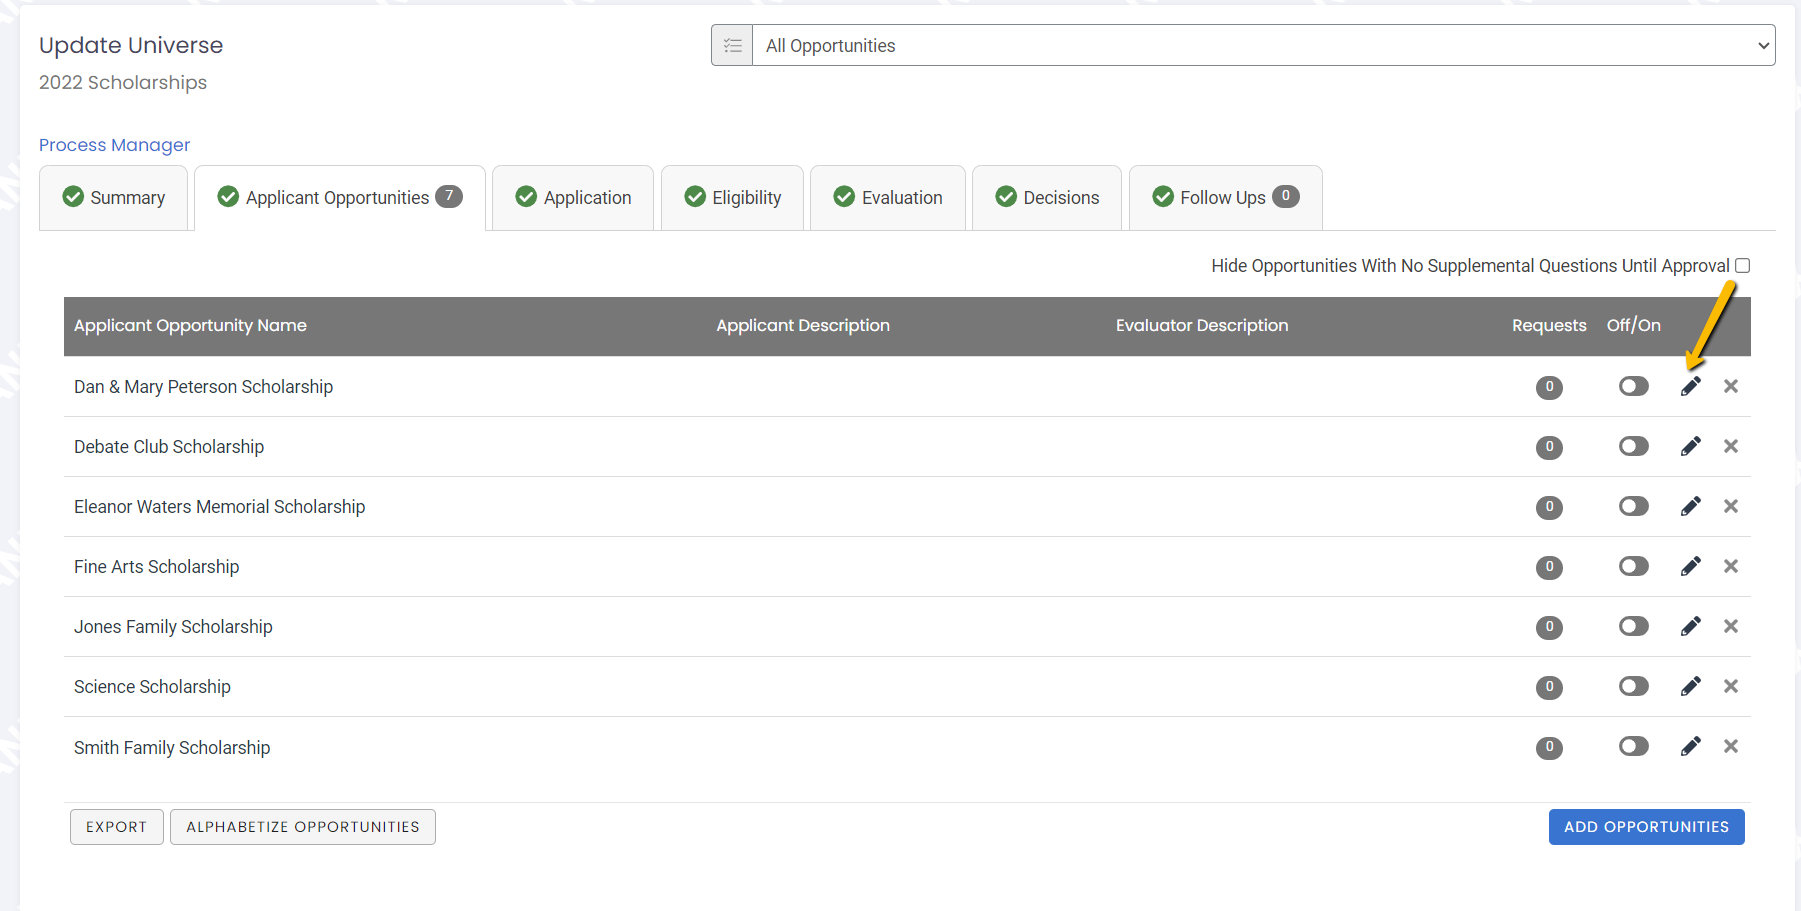The image size is (1801, 911).
Task: Click the Science Scholarship name
Action: tap(152, 687)
